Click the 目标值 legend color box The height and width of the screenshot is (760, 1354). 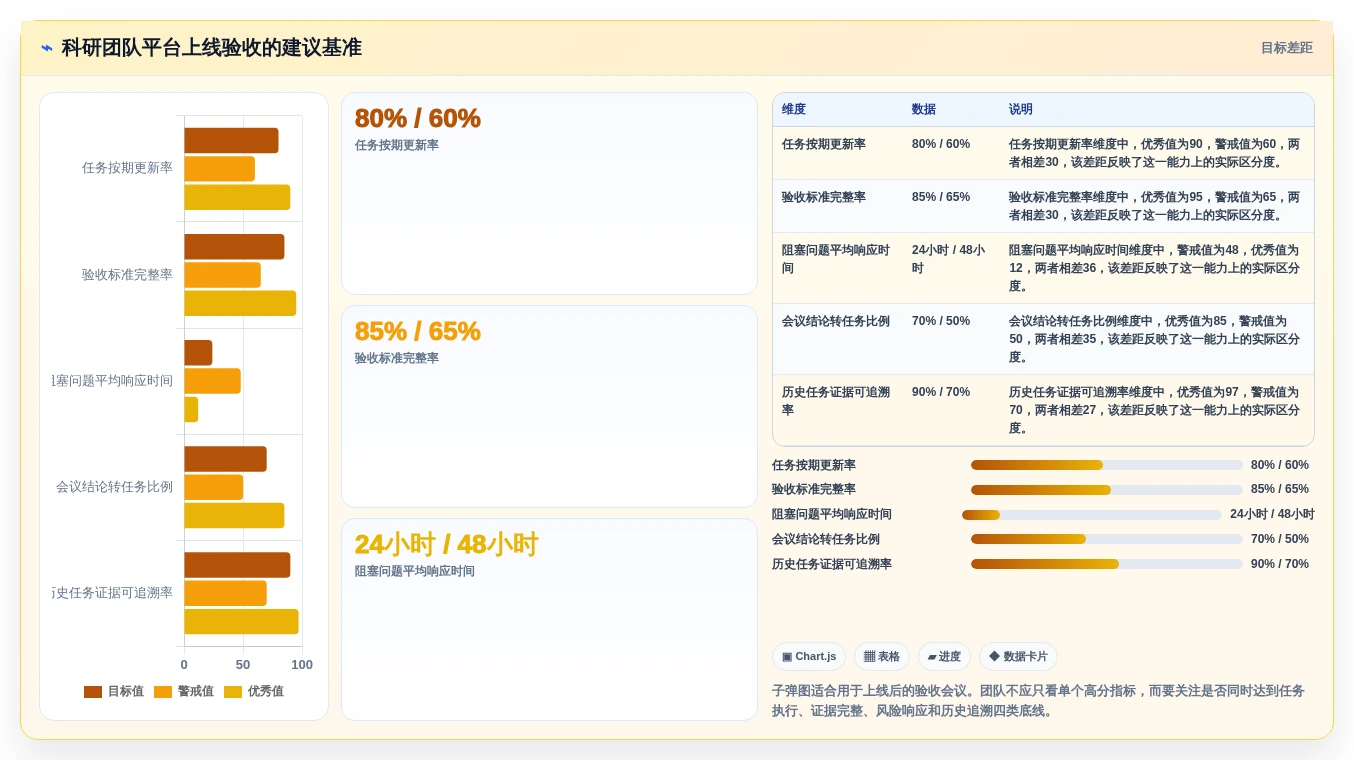[93, 692]
